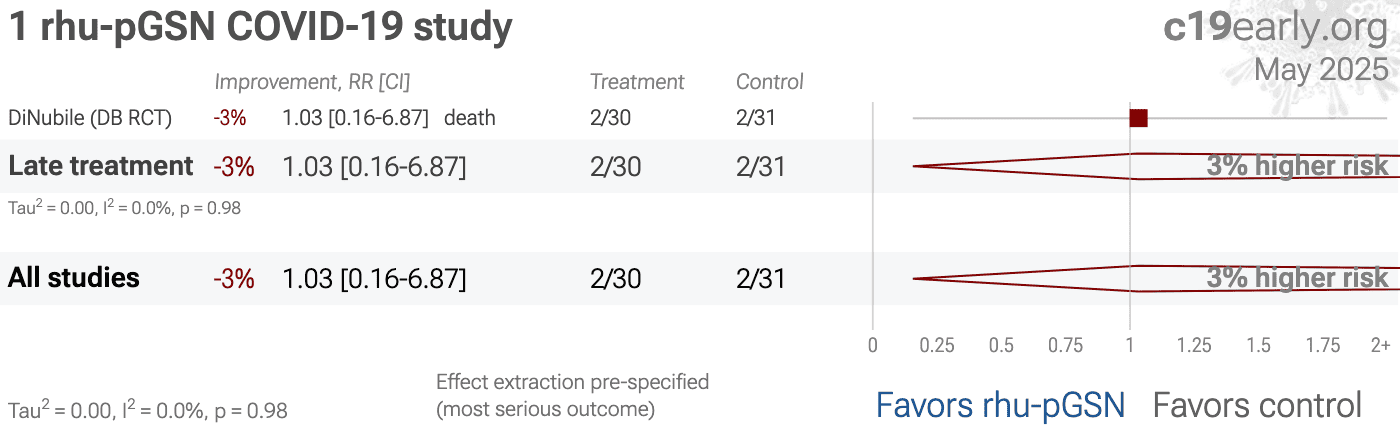1400x429 pixels.
Task: Click the '3% higher risk' Late treatment label
Action: click(x=1298, y=166)
